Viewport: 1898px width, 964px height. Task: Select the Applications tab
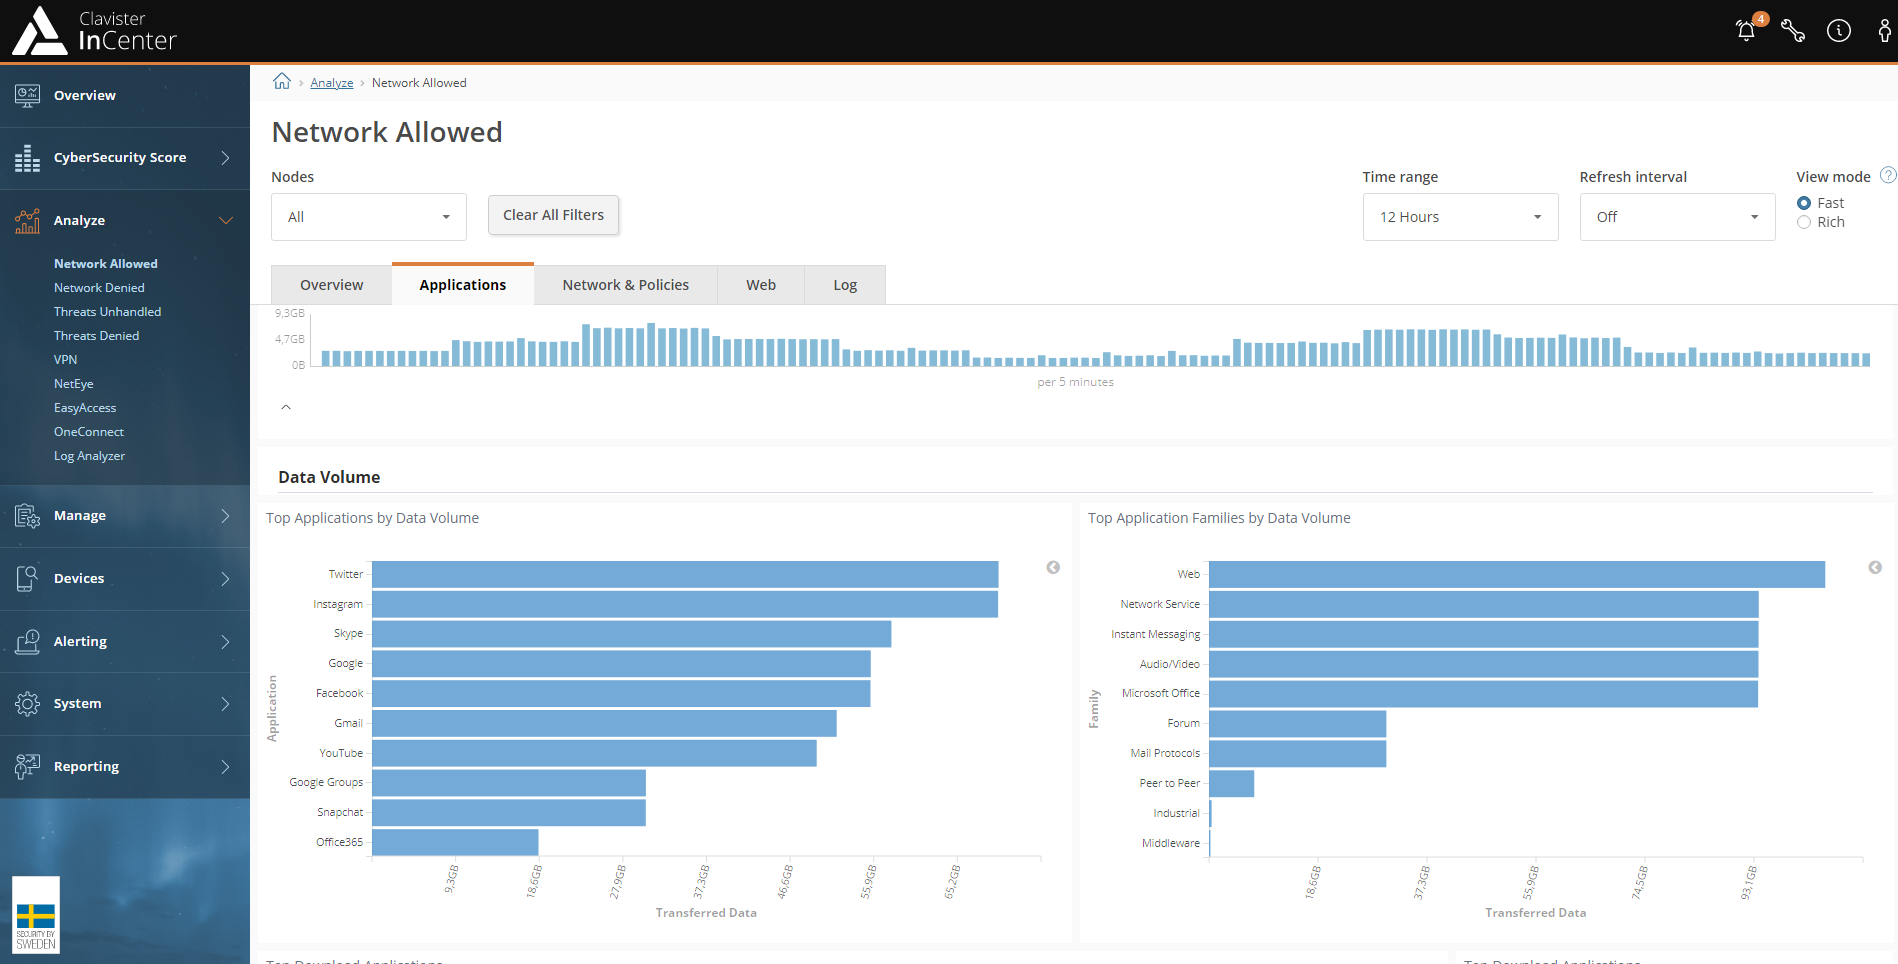pos(463,285)
